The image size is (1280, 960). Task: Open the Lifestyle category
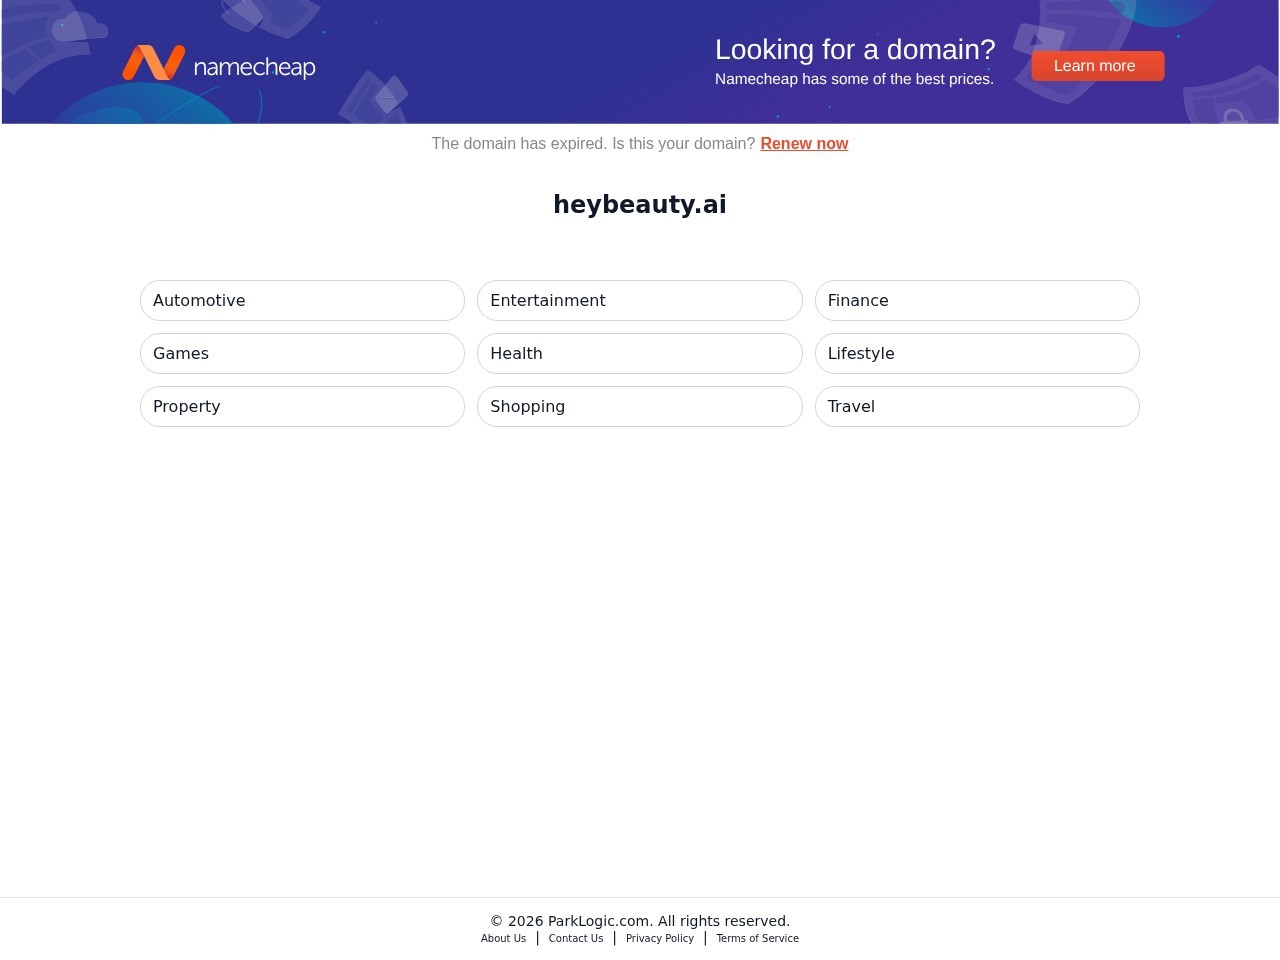tap(977, 353)
